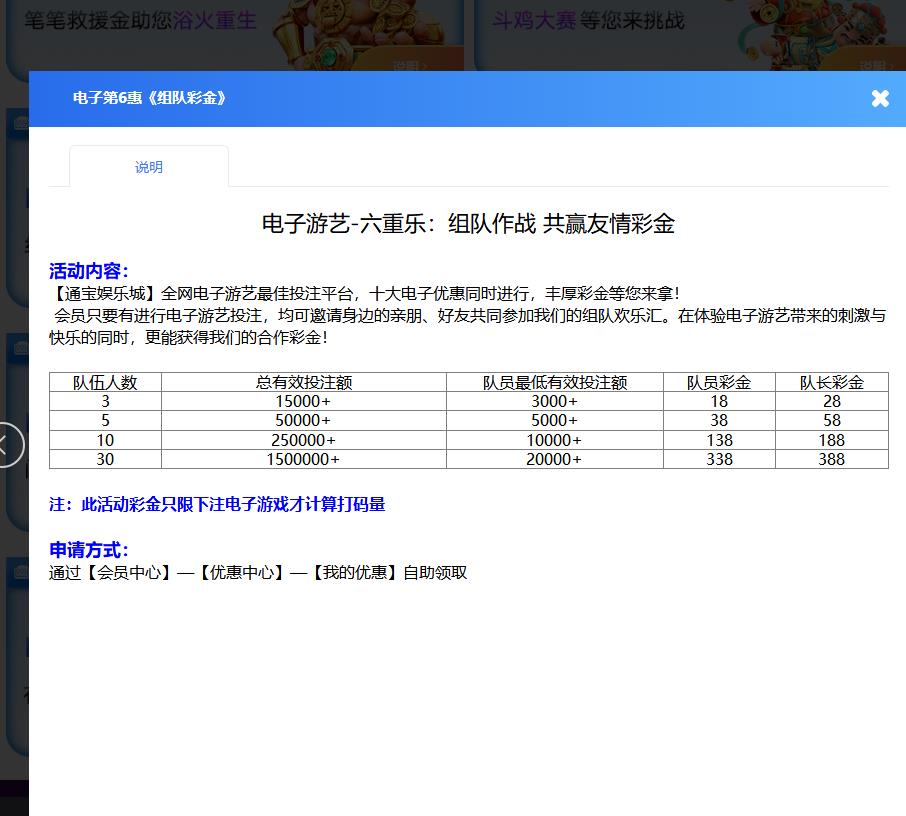Click the 电子游艺-六重乐 main heading
The height and width of the screenshot is (816, 906).
(x=468, y=224)
